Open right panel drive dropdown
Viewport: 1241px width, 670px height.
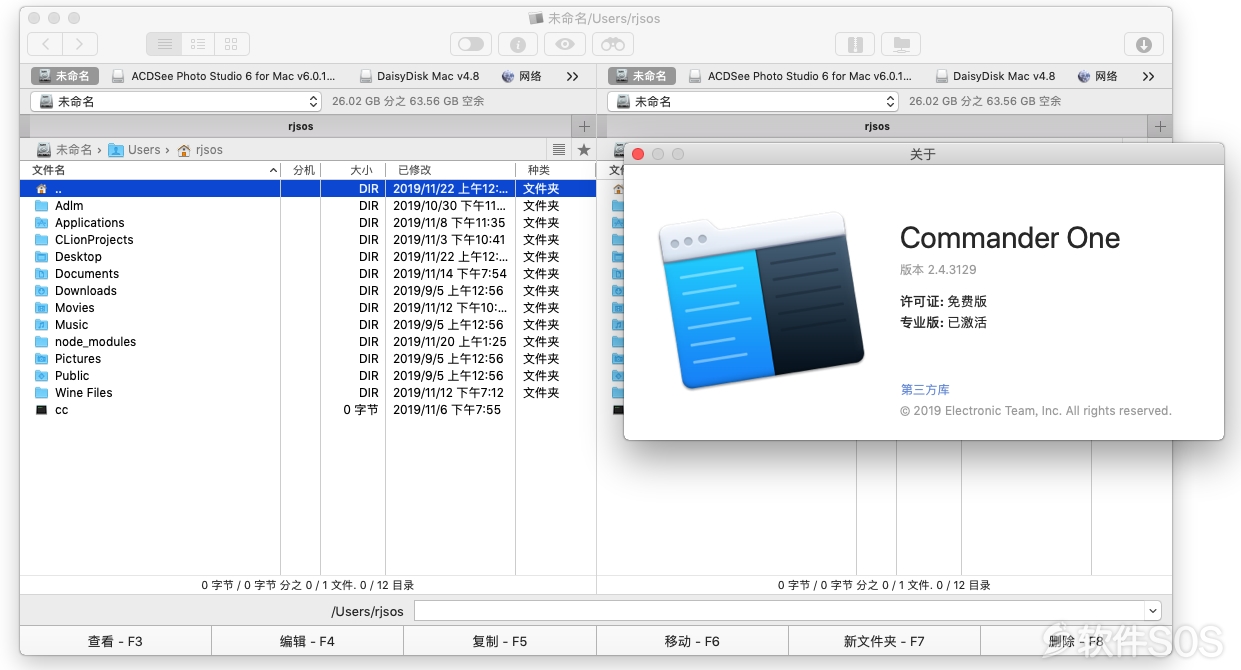tap(753, 101)
